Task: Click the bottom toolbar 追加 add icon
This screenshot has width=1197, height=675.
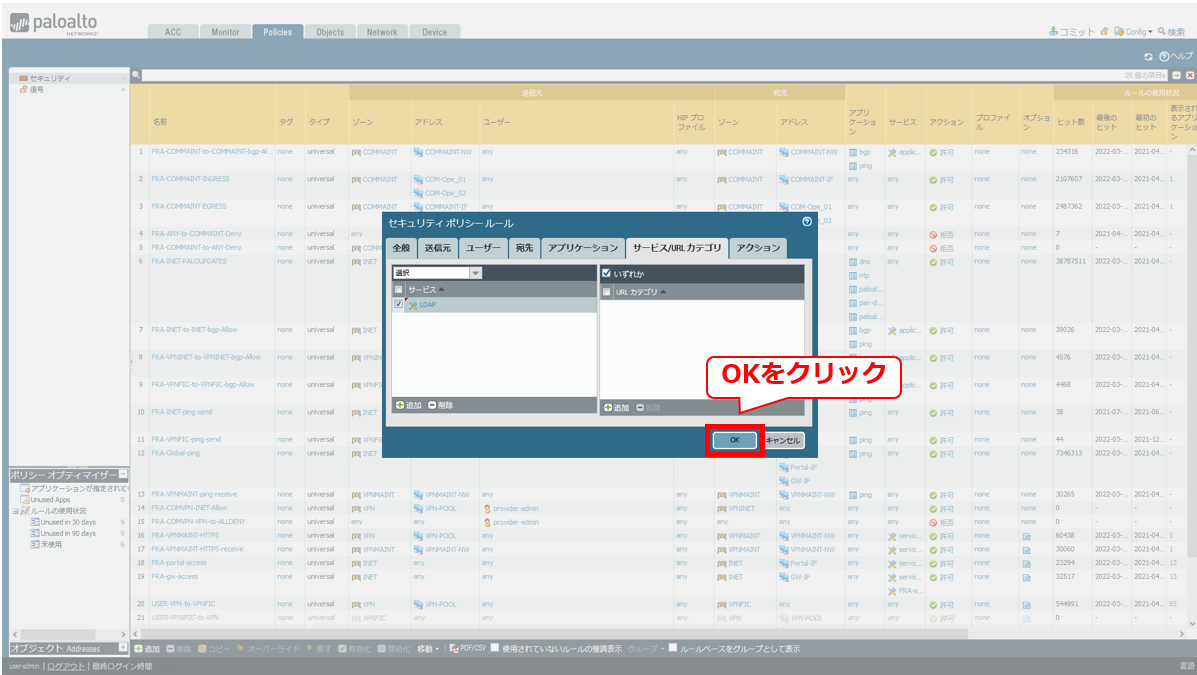Action: pyautogui.click(x=138, y=648)
